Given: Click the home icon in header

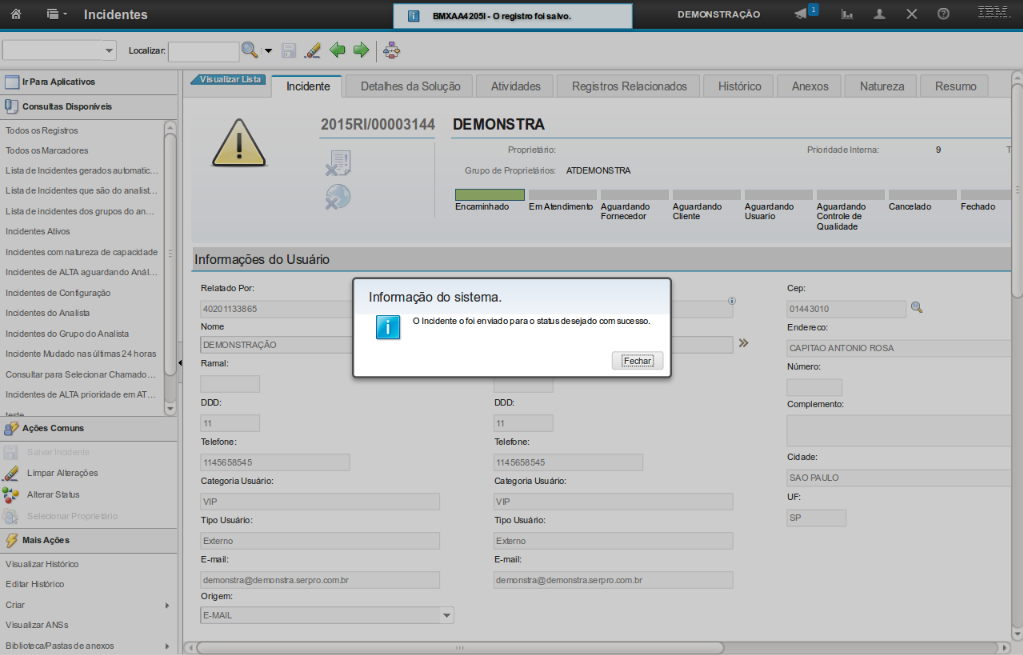Looking at the screenshot, I should [x=15, y=14].
